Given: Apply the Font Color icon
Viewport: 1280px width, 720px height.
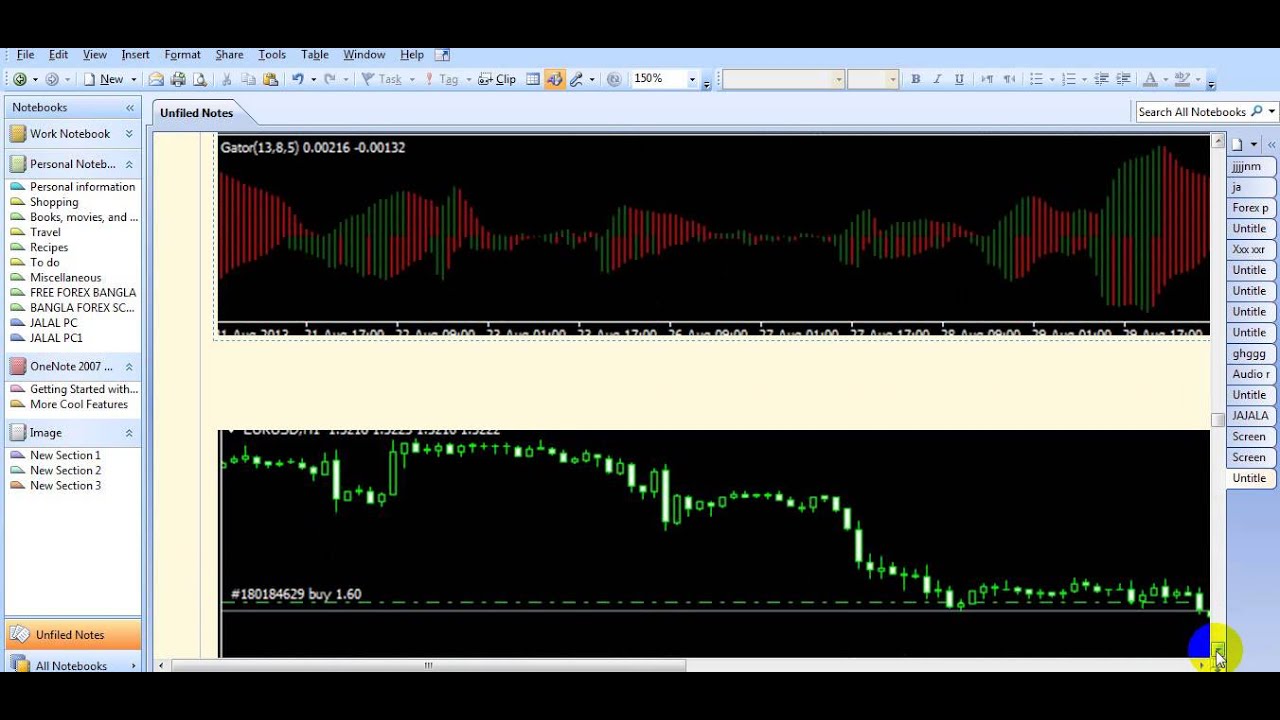Looking at the screenshot, I should [1150, 79].
